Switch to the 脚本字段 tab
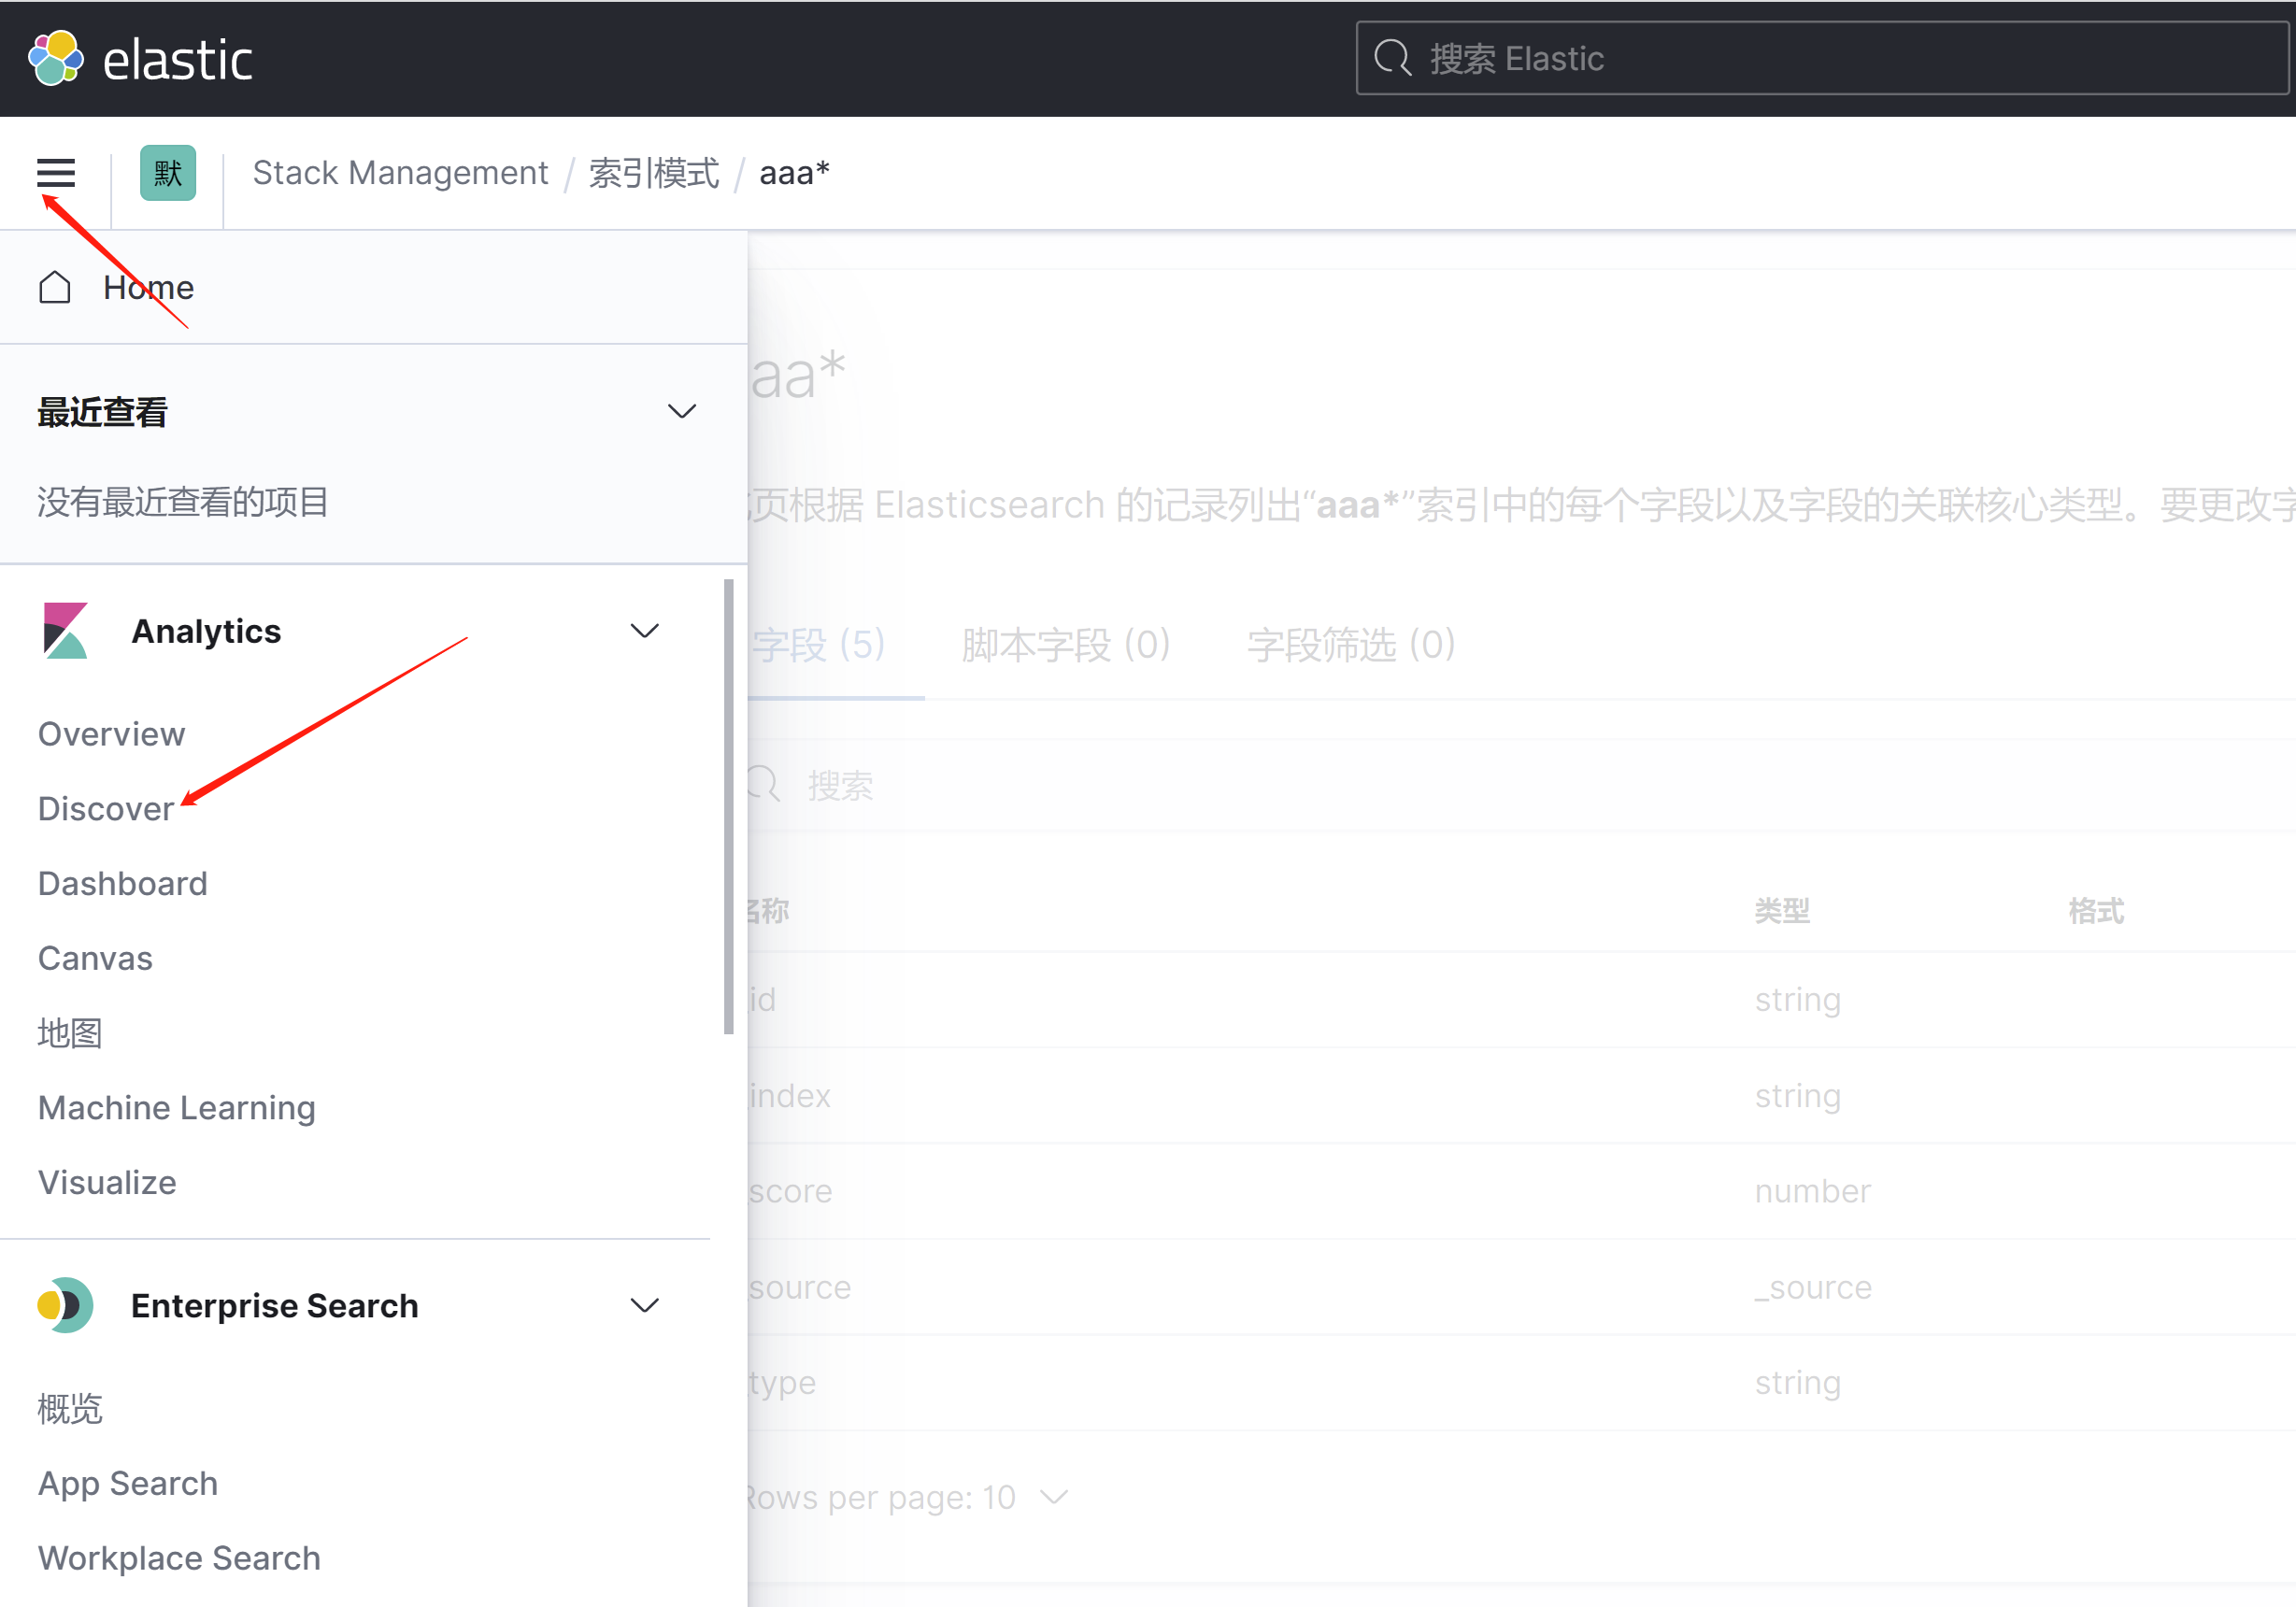 [x=1065, y=645]
